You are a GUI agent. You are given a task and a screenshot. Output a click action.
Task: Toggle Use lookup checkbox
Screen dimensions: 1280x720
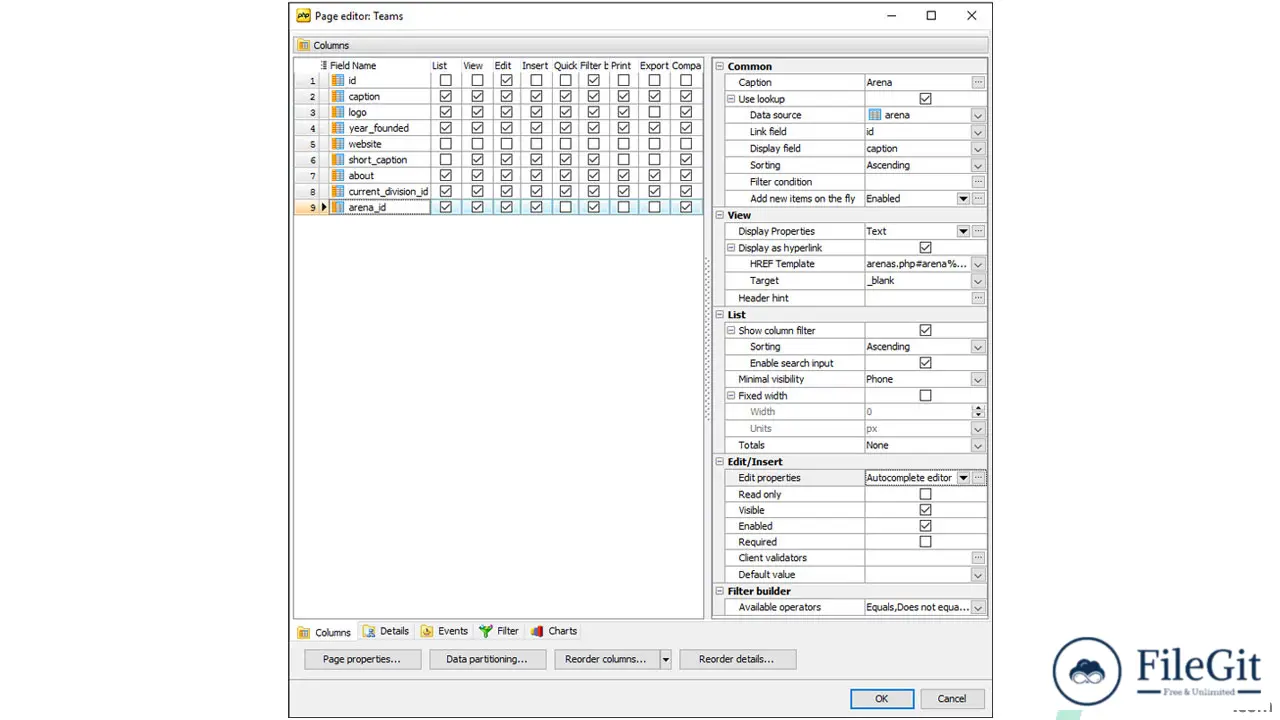point(925,99)
